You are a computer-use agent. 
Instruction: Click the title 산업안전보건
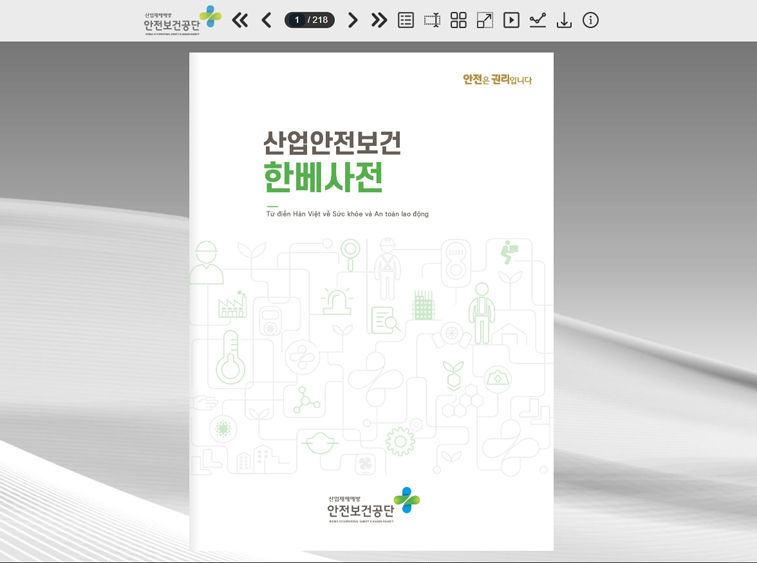click(x=332, y=142)
